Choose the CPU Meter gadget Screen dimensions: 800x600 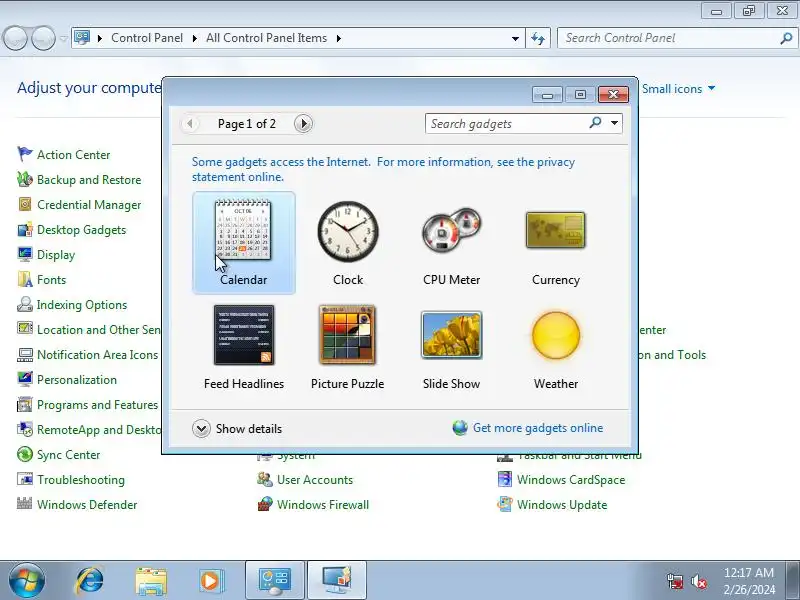tap(452, 242)
